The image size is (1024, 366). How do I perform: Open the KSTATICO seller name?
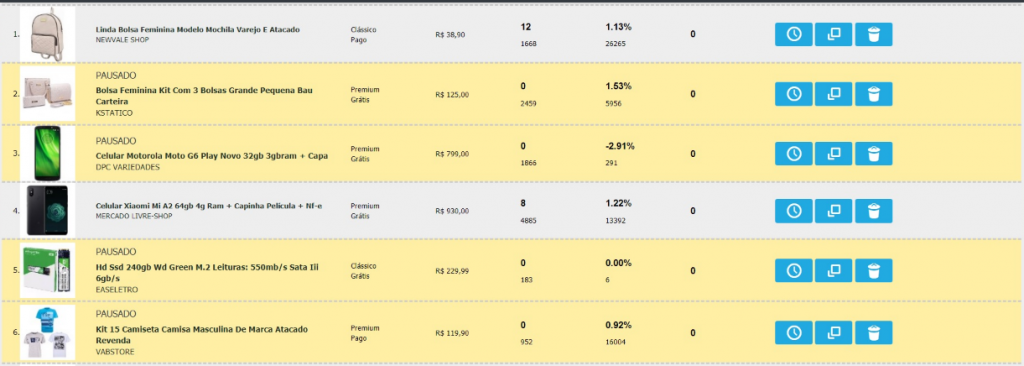114,113
